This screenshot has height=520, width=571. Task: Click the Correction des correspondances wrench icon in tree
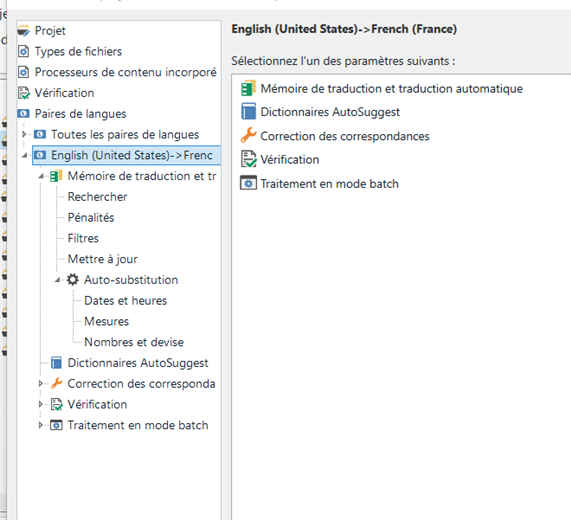(x=56, y=383)
